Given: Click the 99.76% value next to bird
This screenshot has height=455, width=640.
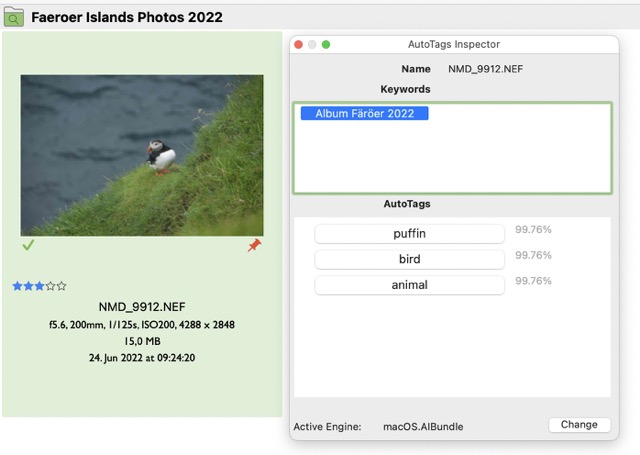Looking at the screenshot, I should coord(533,255).
